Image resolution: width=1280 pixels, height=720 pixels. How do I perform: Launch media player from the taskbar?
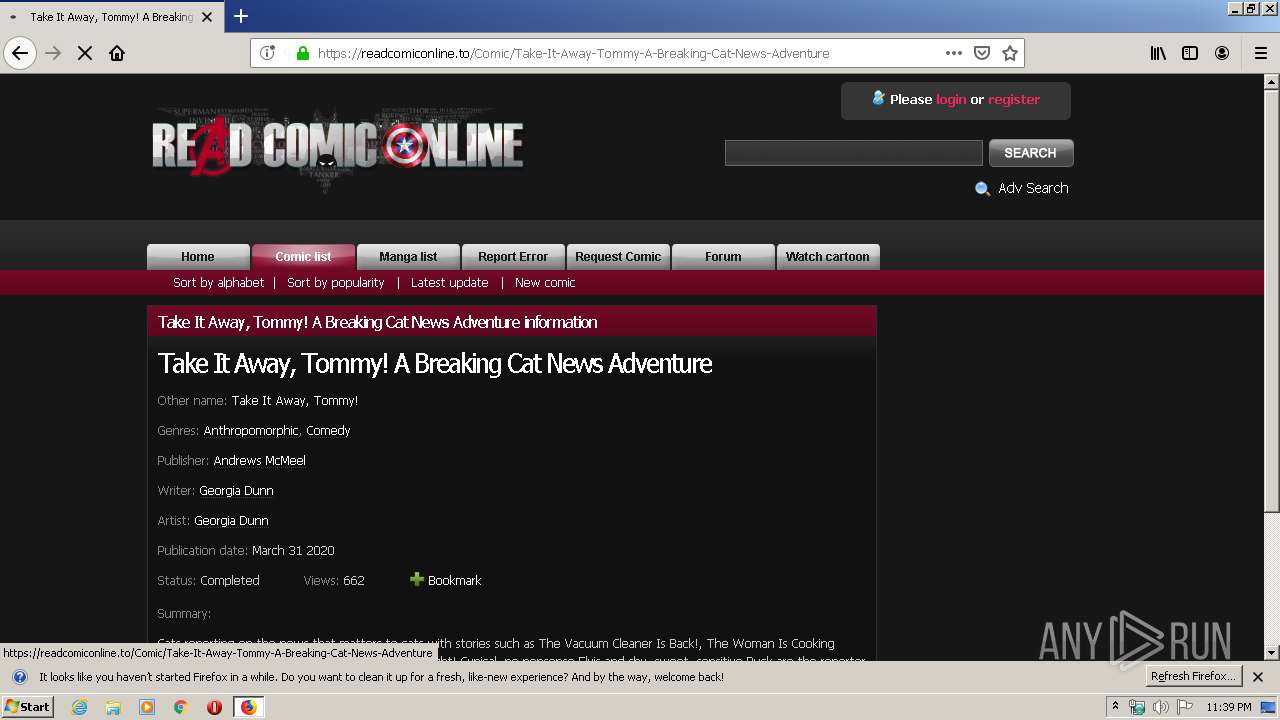point(147,707)
